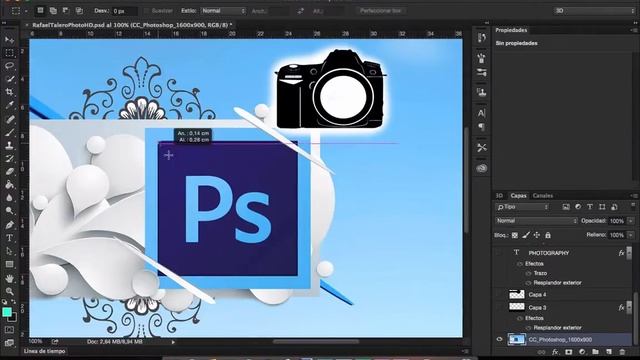Create a new layer
Screen dimensions: 640x360
609,352
